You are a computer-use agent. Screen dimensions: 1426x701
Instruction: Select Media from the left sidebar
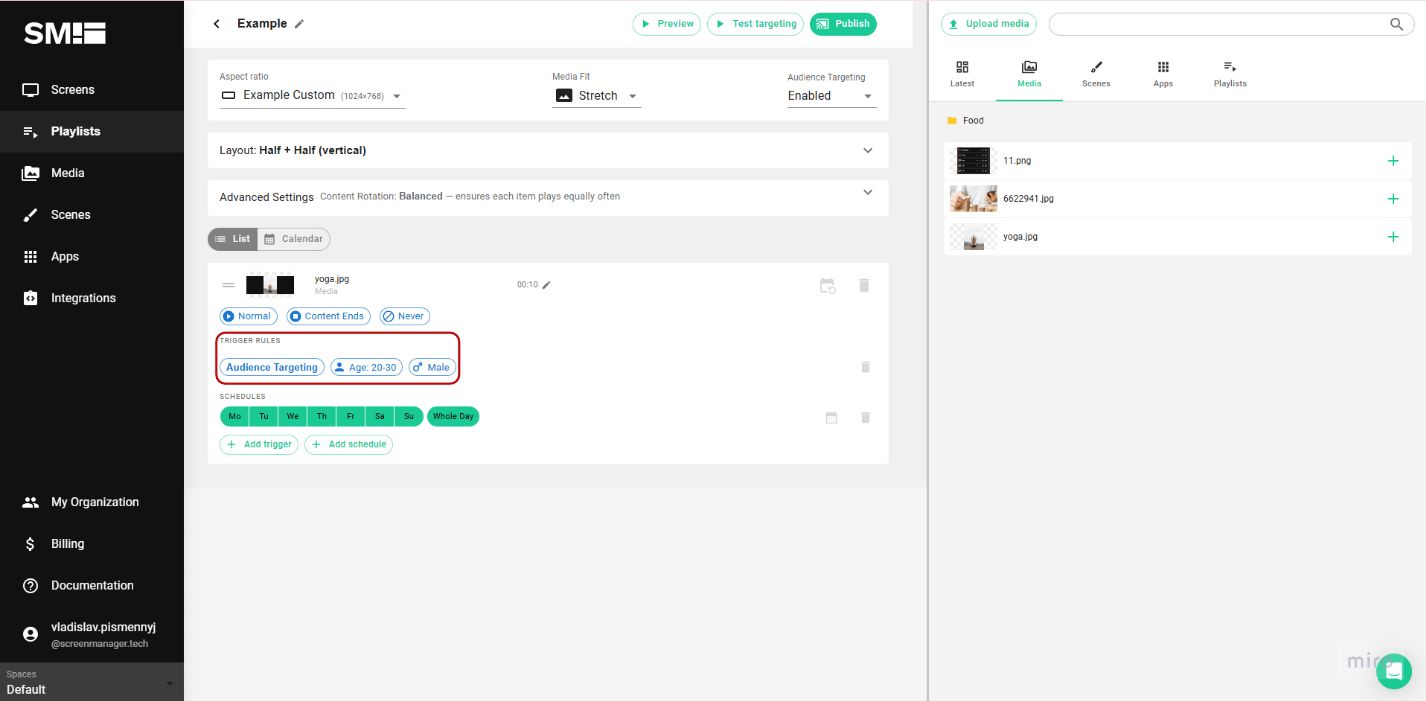[67, 173]
